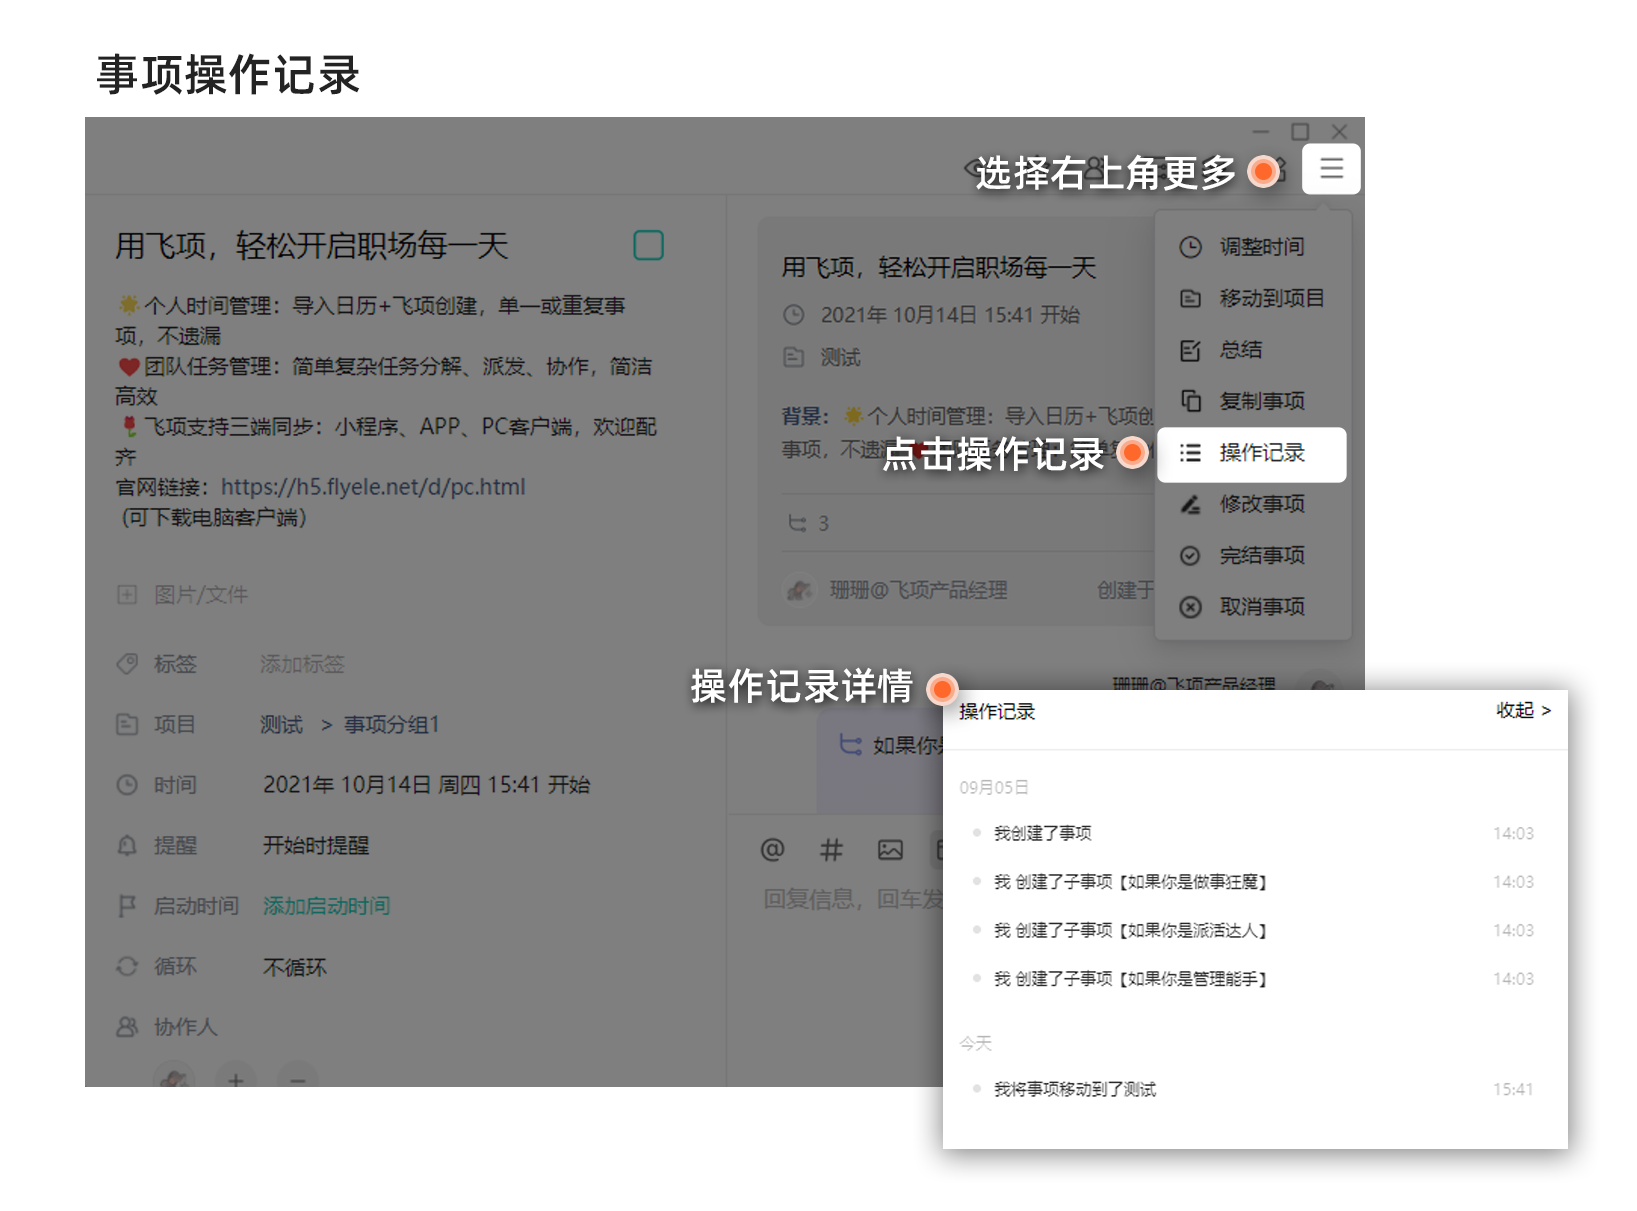
Task: Open the h5.flyele.net official website link
Action: [x=372, y=487]
